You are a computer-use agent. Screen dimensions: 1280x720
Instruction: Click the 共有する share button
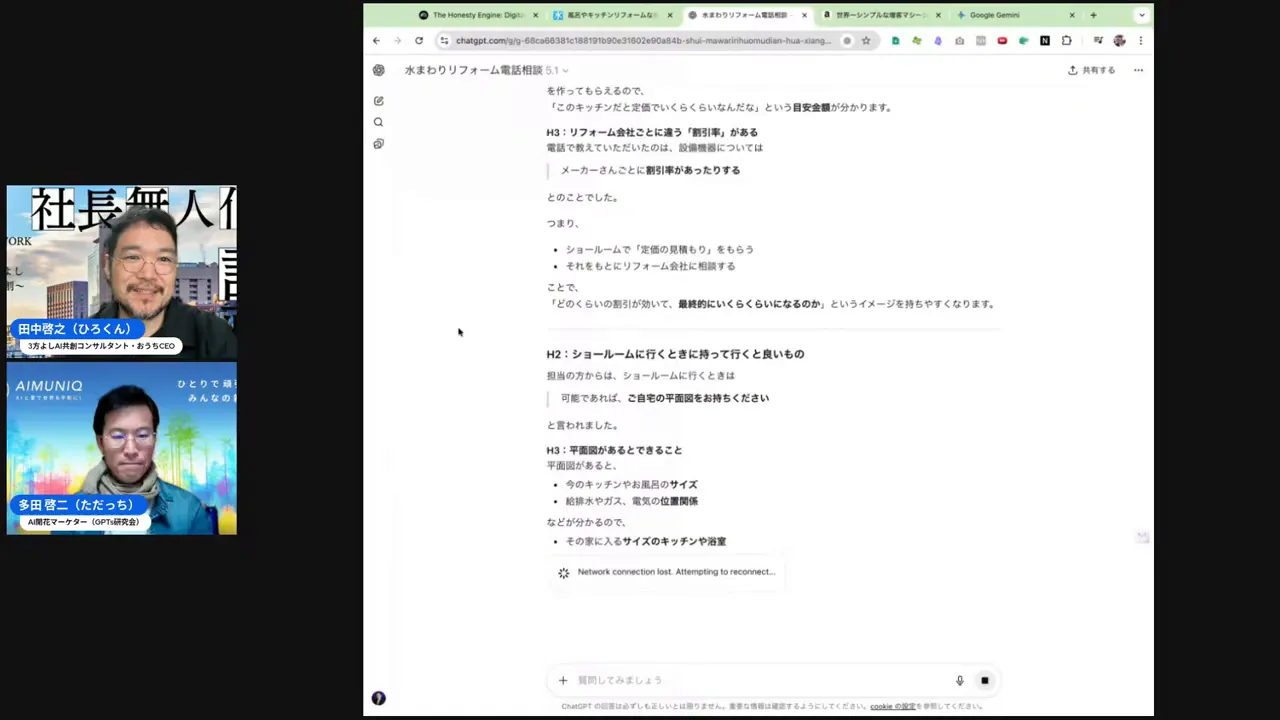tap(1092, 70)
